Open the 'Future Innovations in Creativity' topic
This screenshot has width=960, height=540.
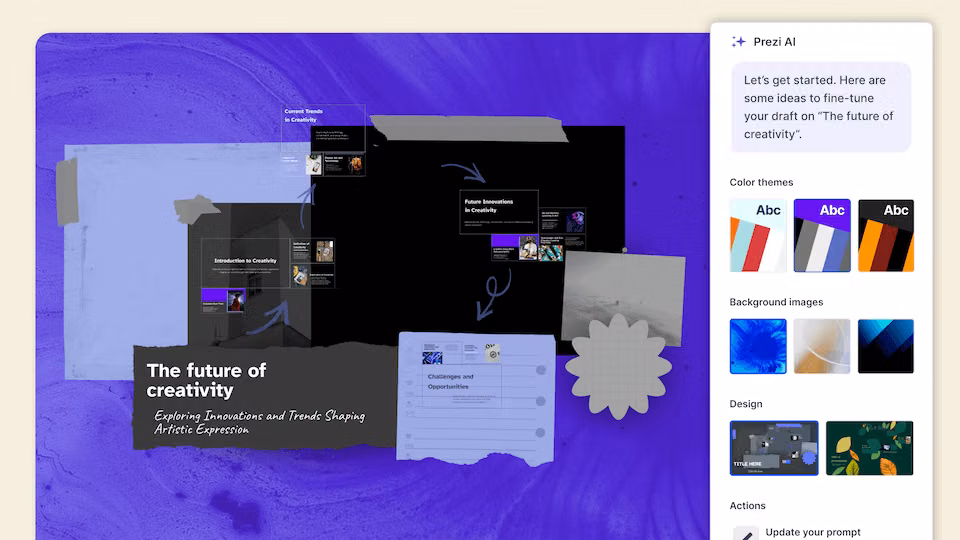498,206
